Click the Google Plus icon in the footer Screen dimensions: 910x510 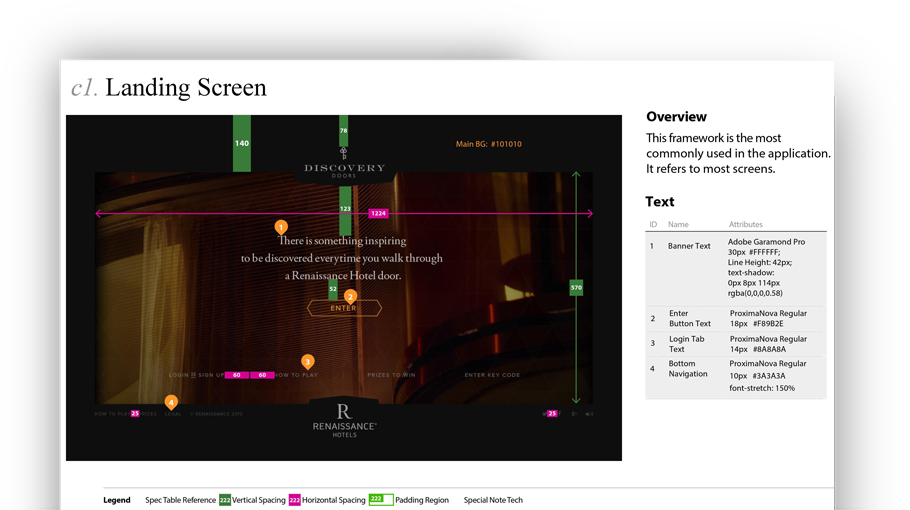pyautogui.click(x=575, y=414)
